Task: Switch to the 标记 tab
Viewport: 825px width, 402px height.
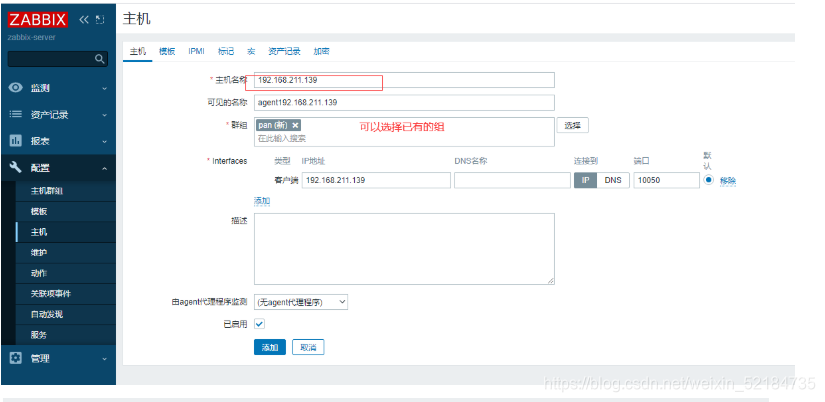Action: coord(226,52)
